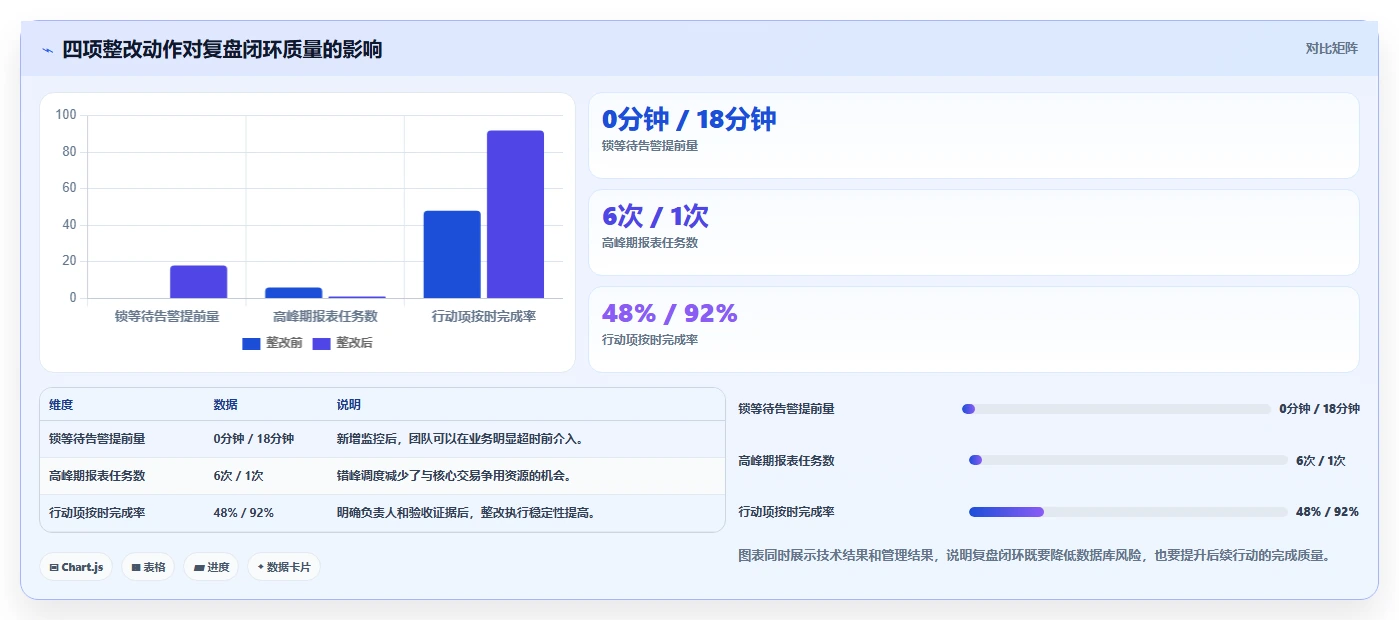Click the 表格 tag chip

click(148, 567)
